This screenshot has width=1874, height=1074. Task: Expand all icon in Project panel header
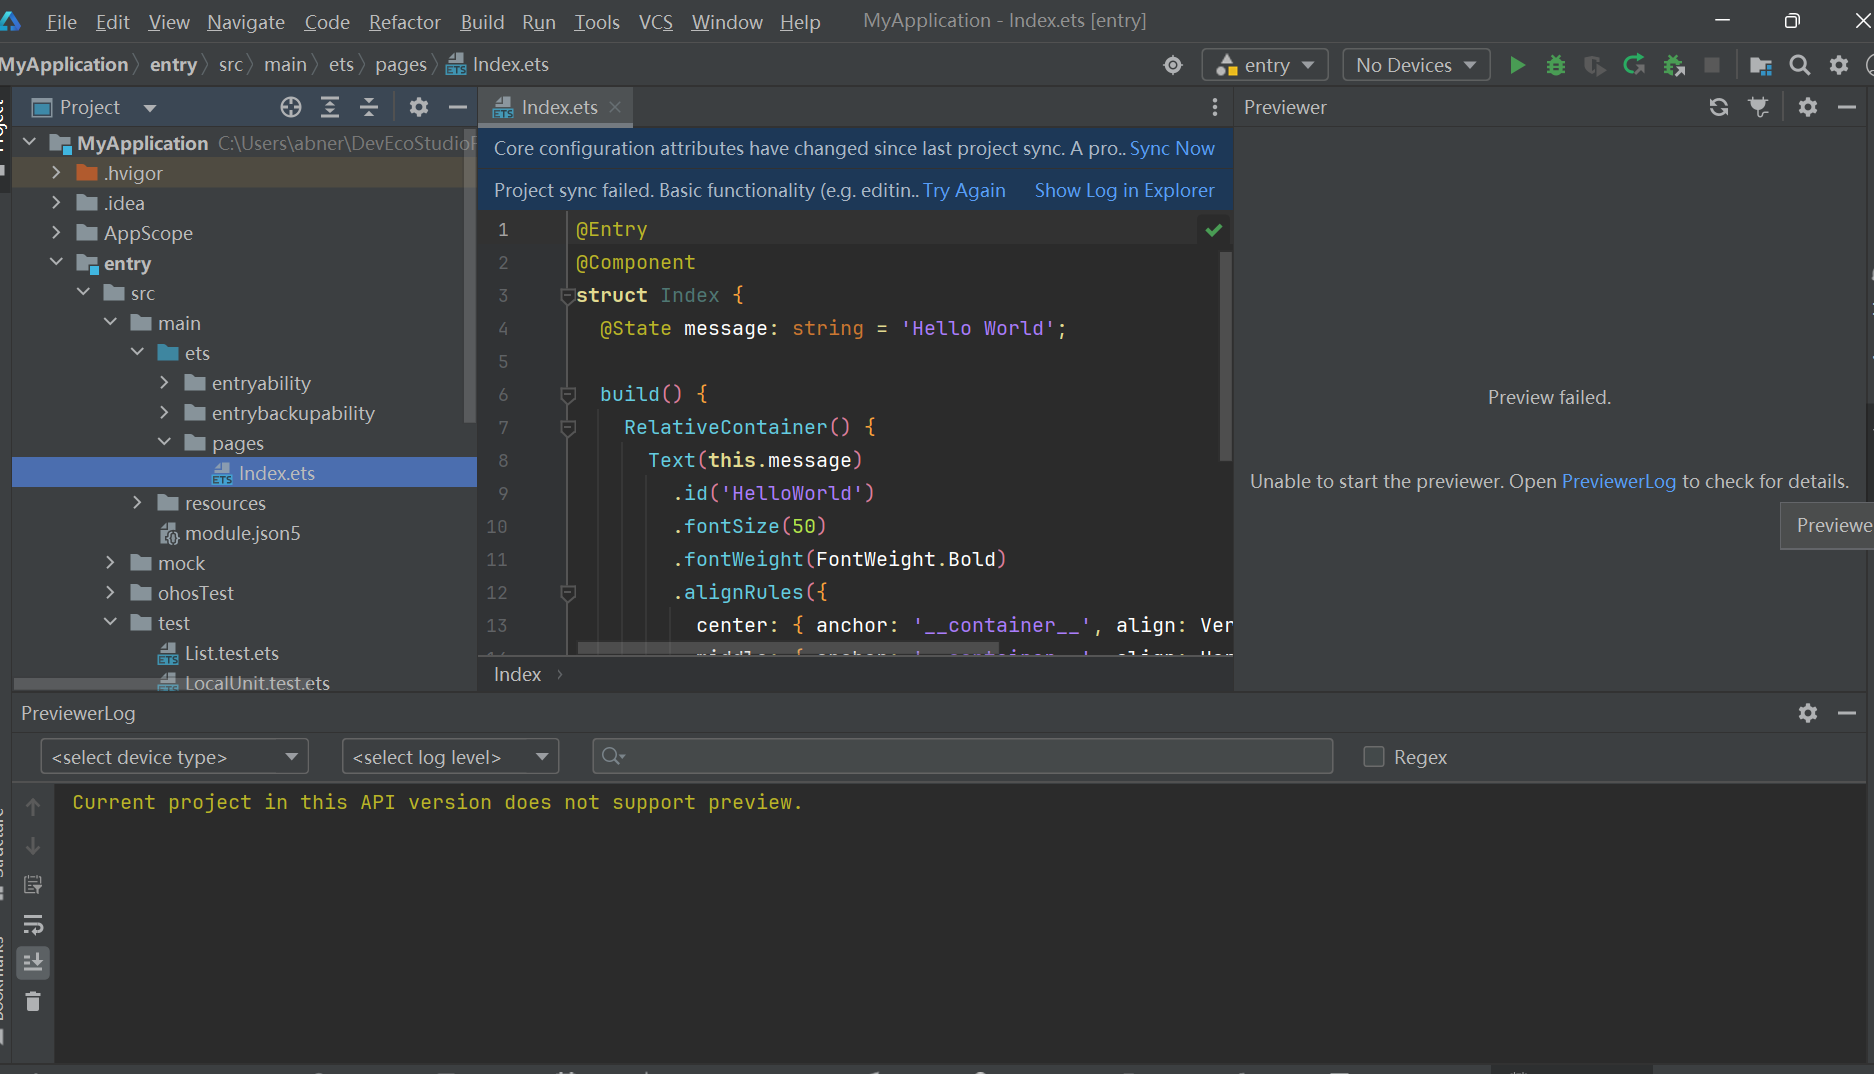click(x=330, y=107)
